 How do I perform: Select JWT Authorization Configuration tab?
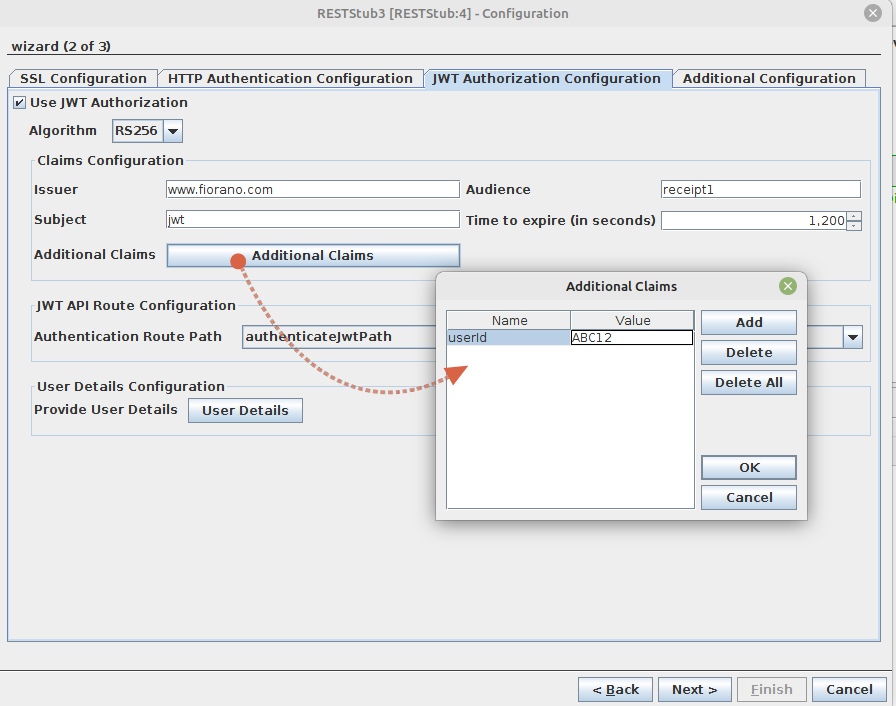[547, 79]
